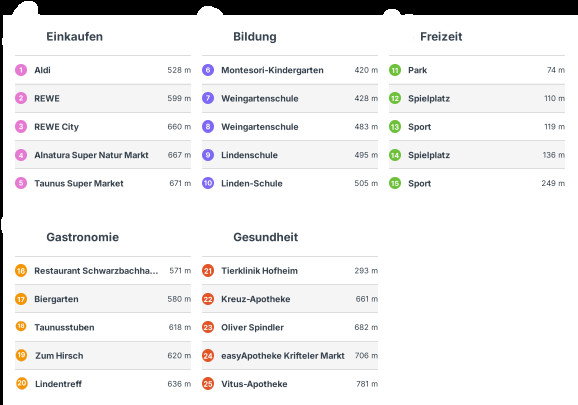Viewport: 578px width, 405px height.
Task: Click the Kreuz-Apotheke list entry
Action: (290, 299)
